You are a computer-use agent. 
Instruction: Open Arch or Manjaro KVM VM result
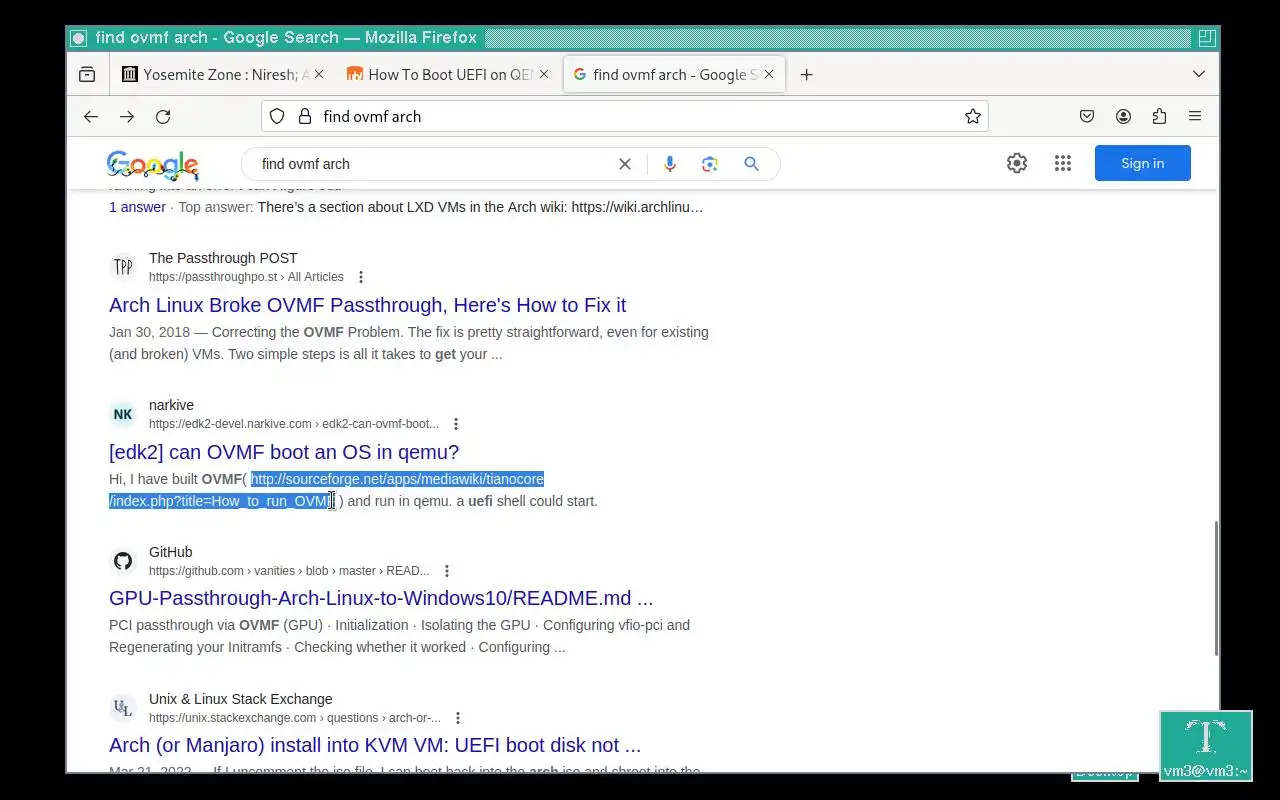tap(375, 745)
